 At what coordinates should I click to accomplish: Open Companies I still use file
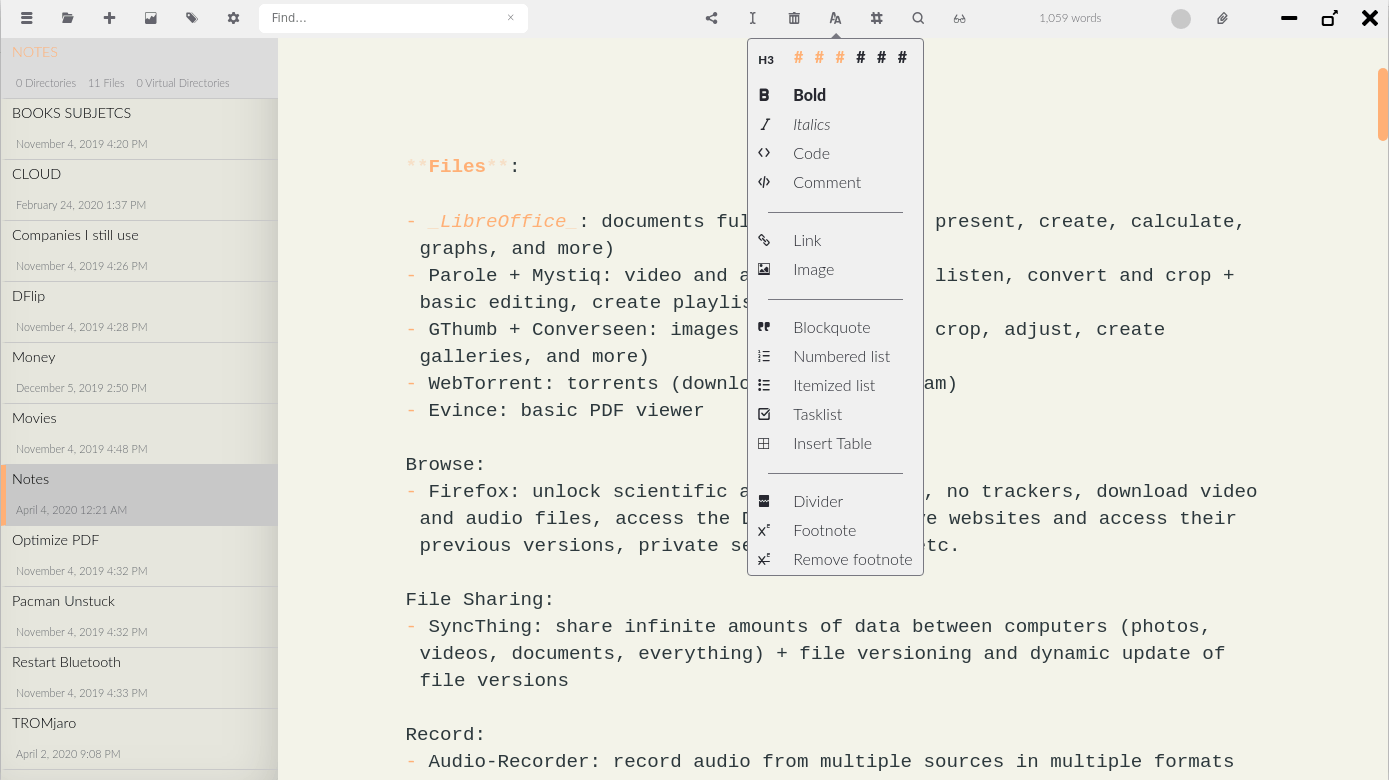point(139,251)
